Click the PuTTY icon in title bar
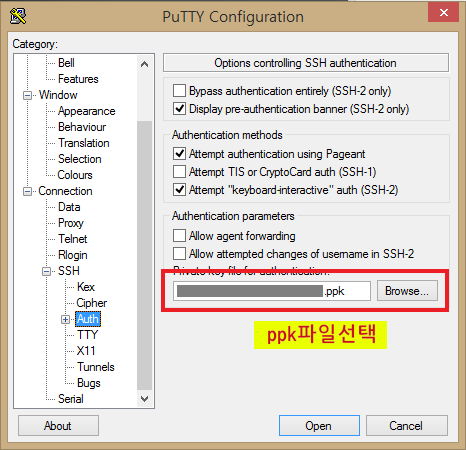 (x=18, y=16)
